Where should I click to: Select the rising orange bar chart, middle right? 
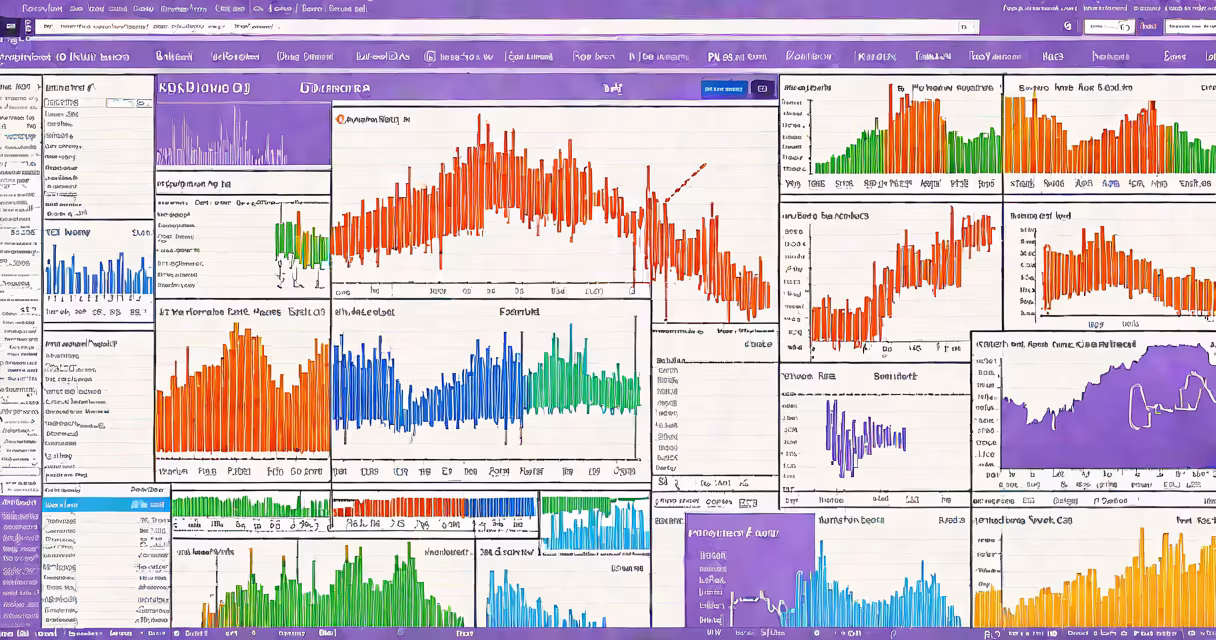pyautogui.click(x=902, y=279)
